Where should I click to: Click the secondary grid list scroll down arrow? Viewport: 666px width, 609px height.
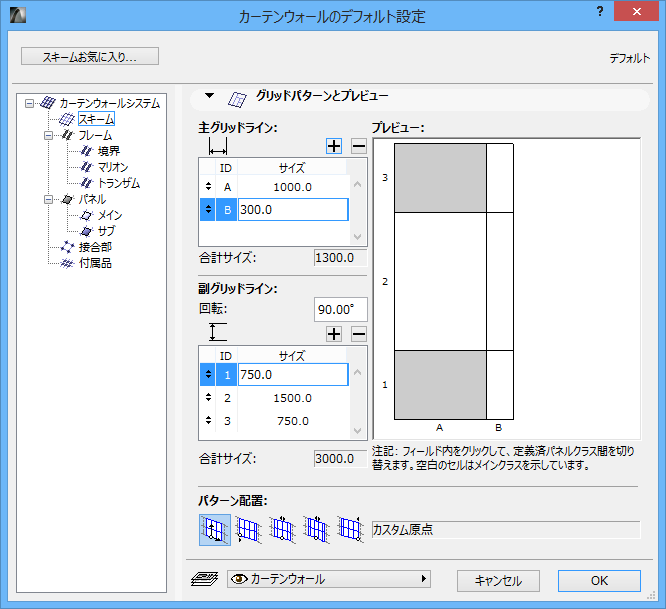(x=358, y=431)
